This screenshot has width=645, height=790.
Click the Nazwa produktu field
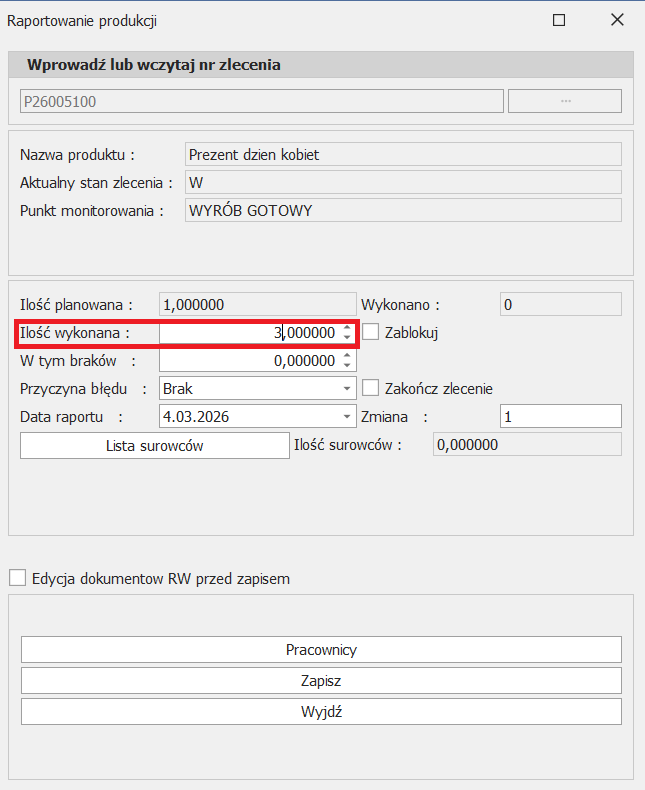point(403,154)
